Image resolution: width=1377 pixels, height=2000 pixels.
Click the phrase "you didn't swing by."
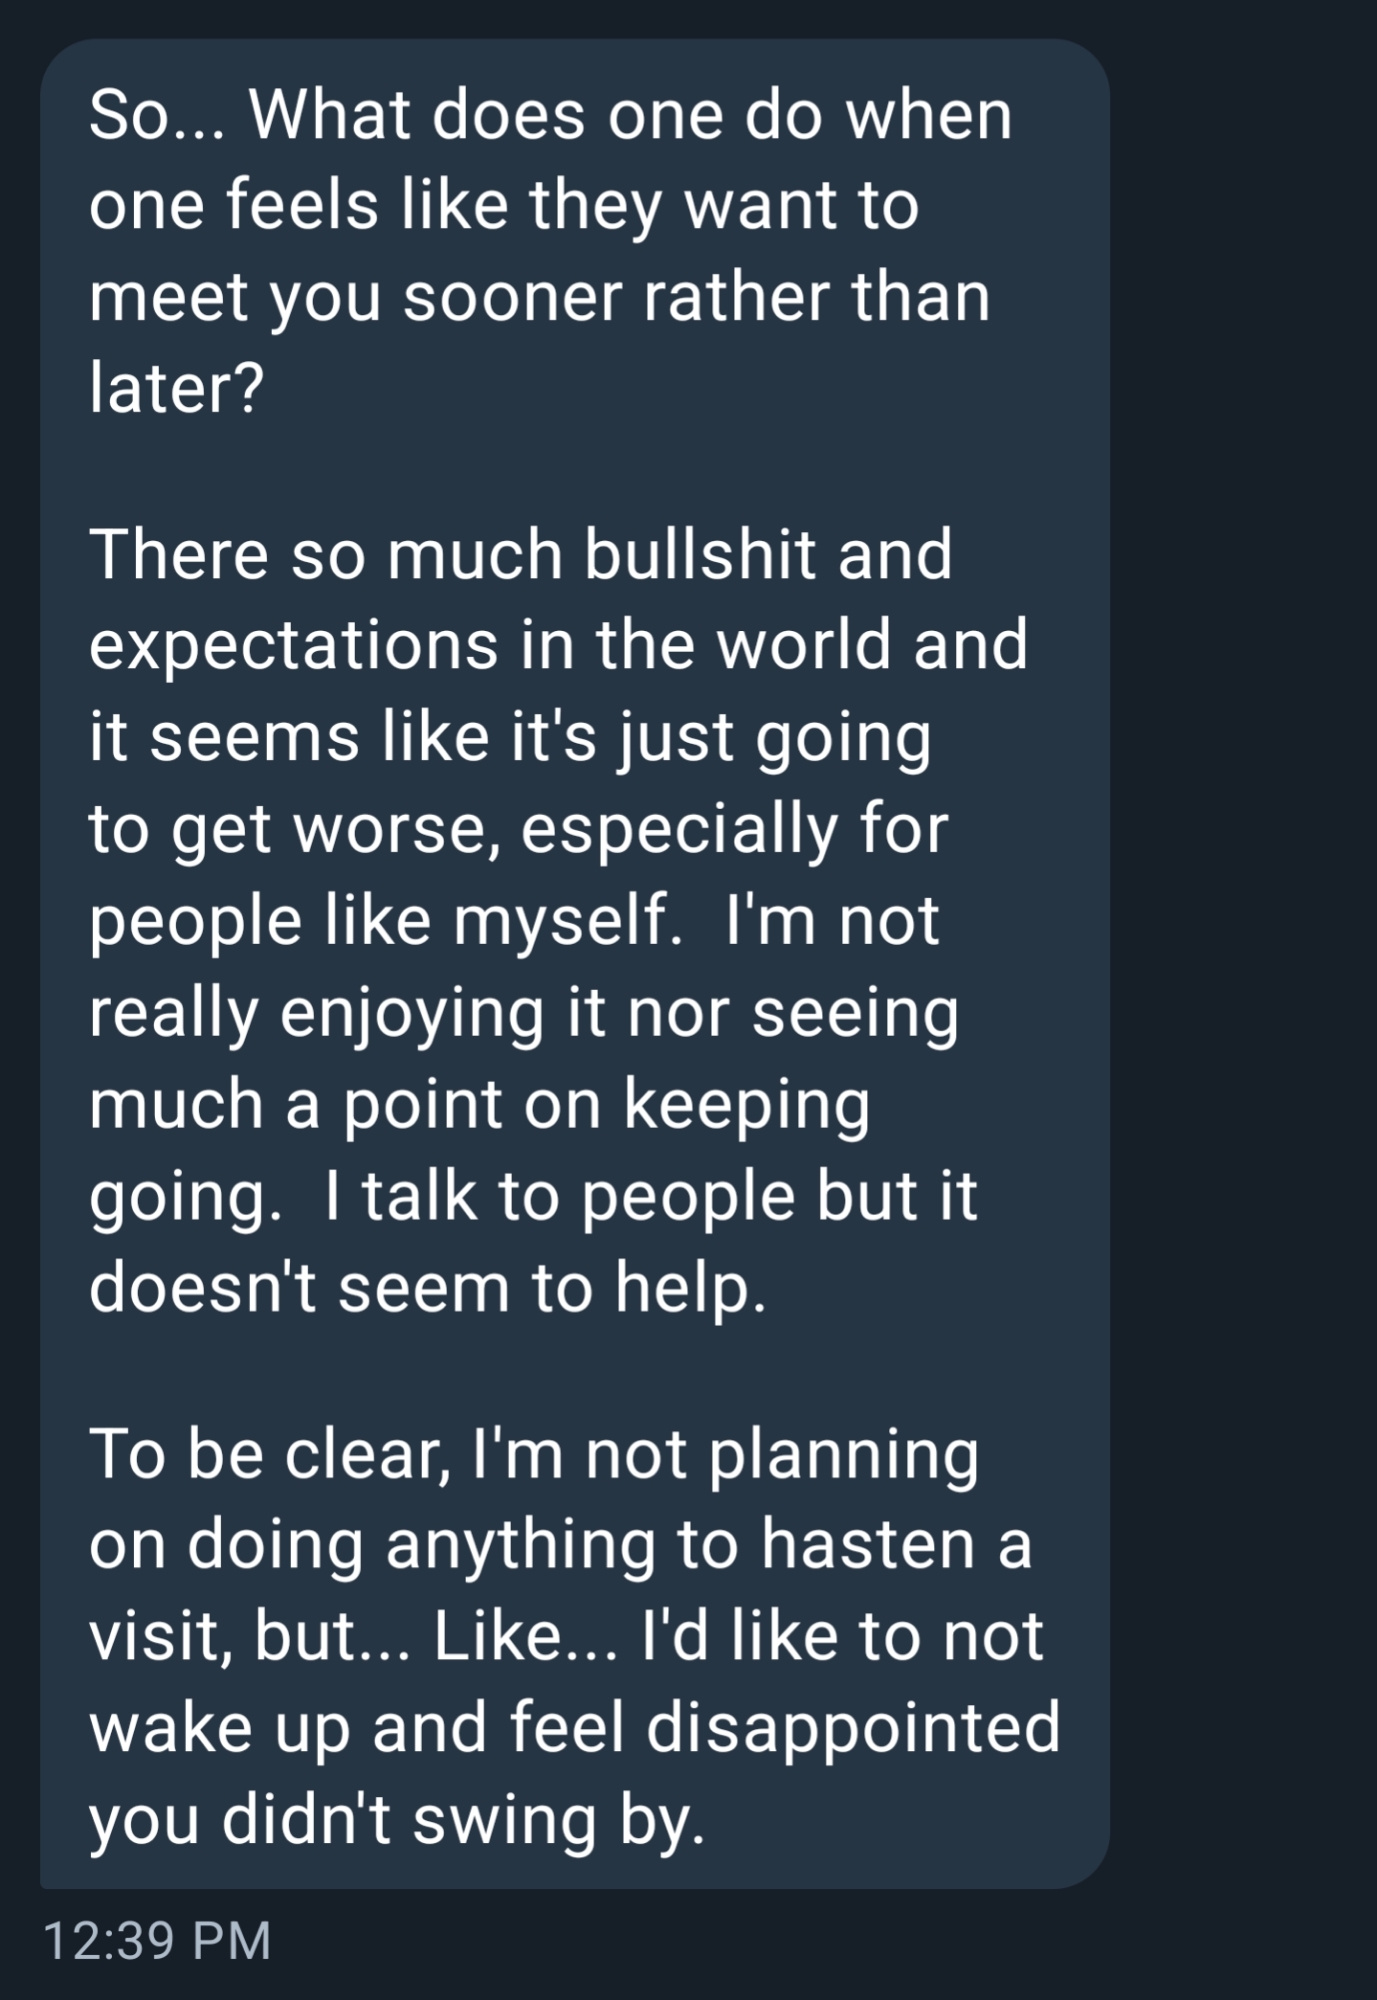[397, 1820]
